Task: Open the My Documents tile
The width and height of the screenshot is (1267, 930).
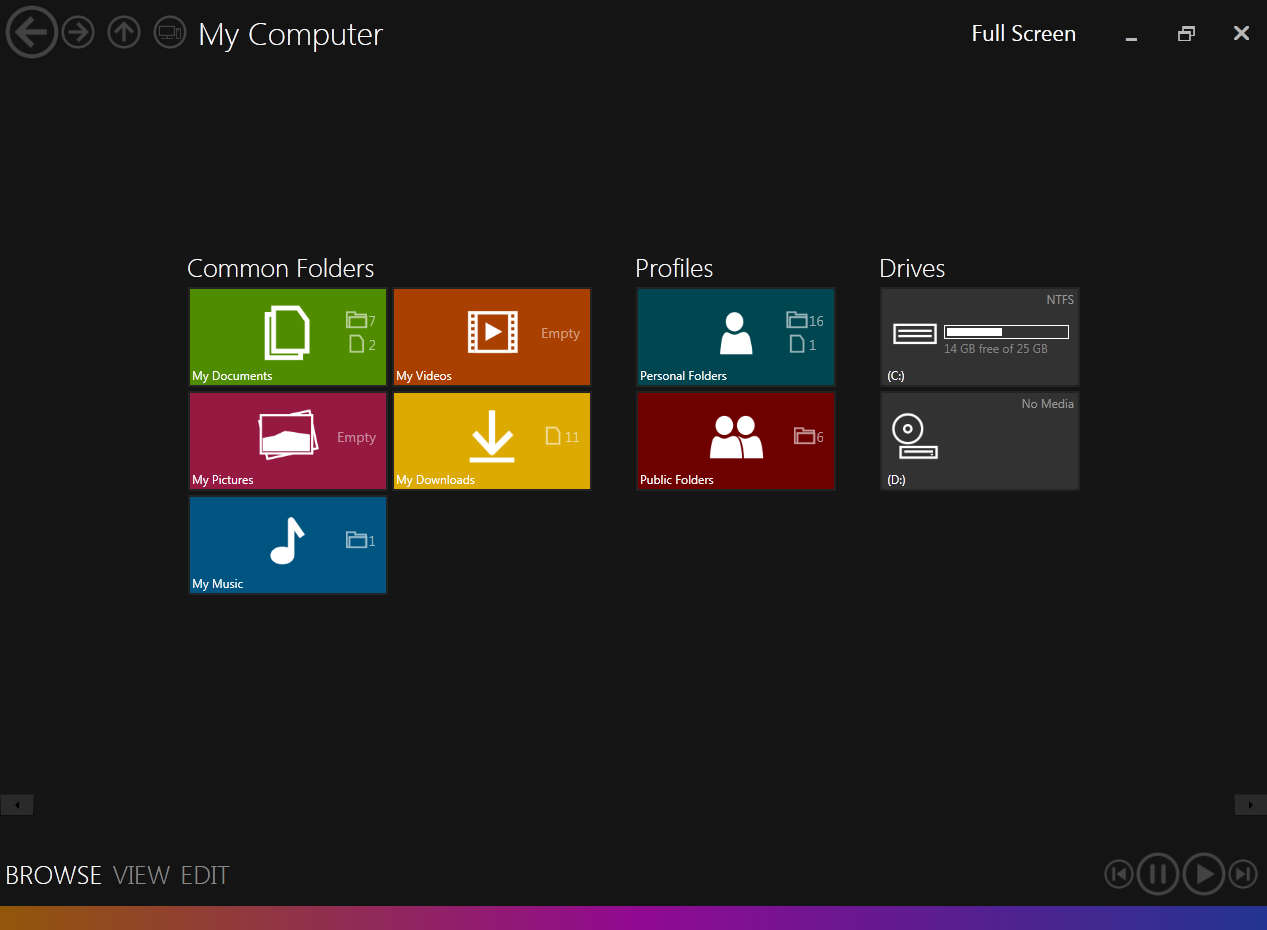Action: [x=288, y=337]
